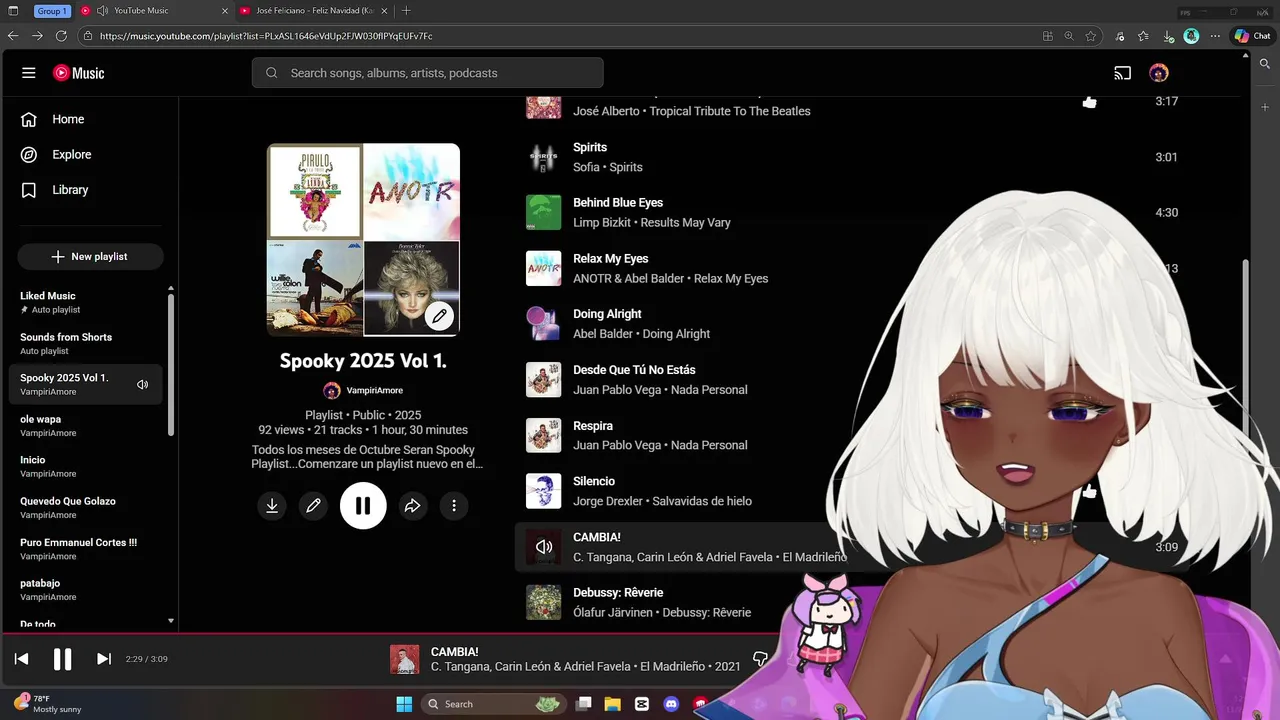Viewport: 1280px width, 720px height.
Task: Click the Behind Blue Eyes track
Action: [x=618, y=203]
